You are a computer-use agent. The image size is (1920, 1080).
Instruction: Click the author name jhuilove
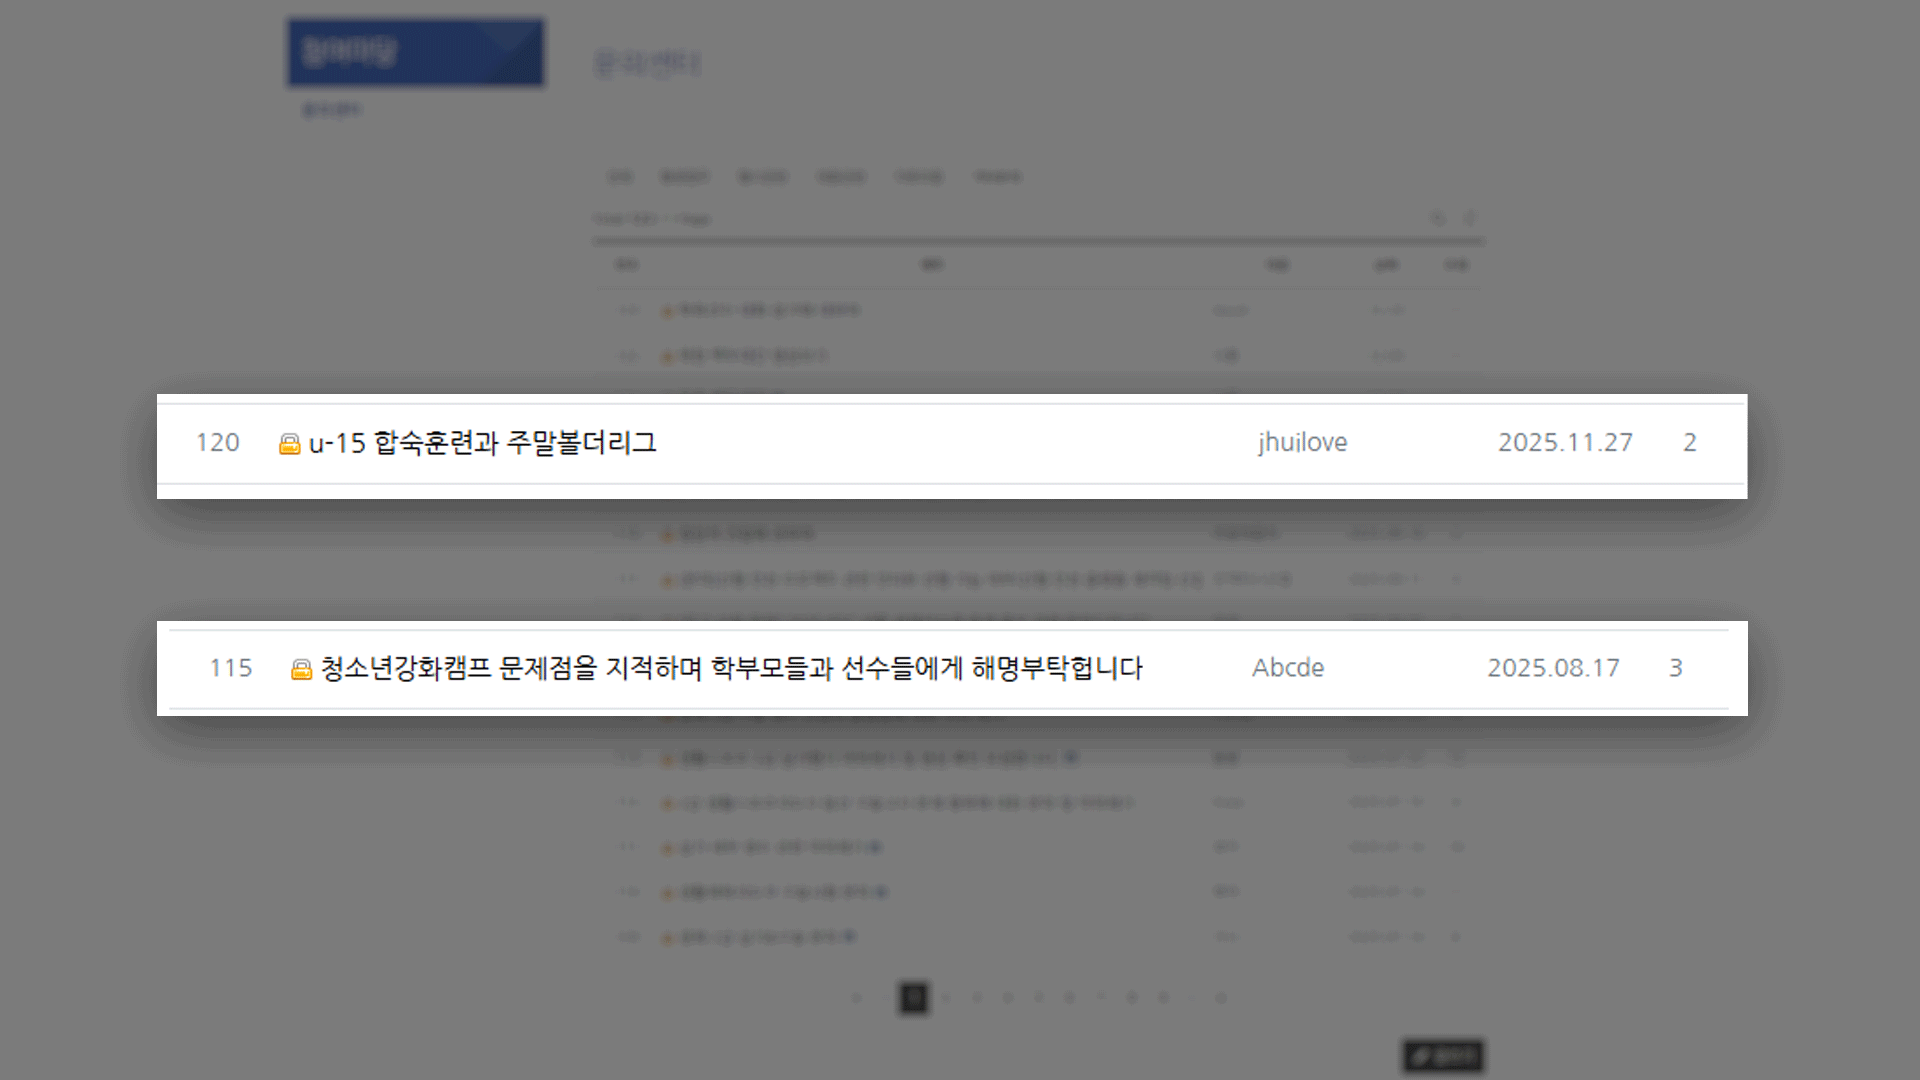coord(1302,442)
